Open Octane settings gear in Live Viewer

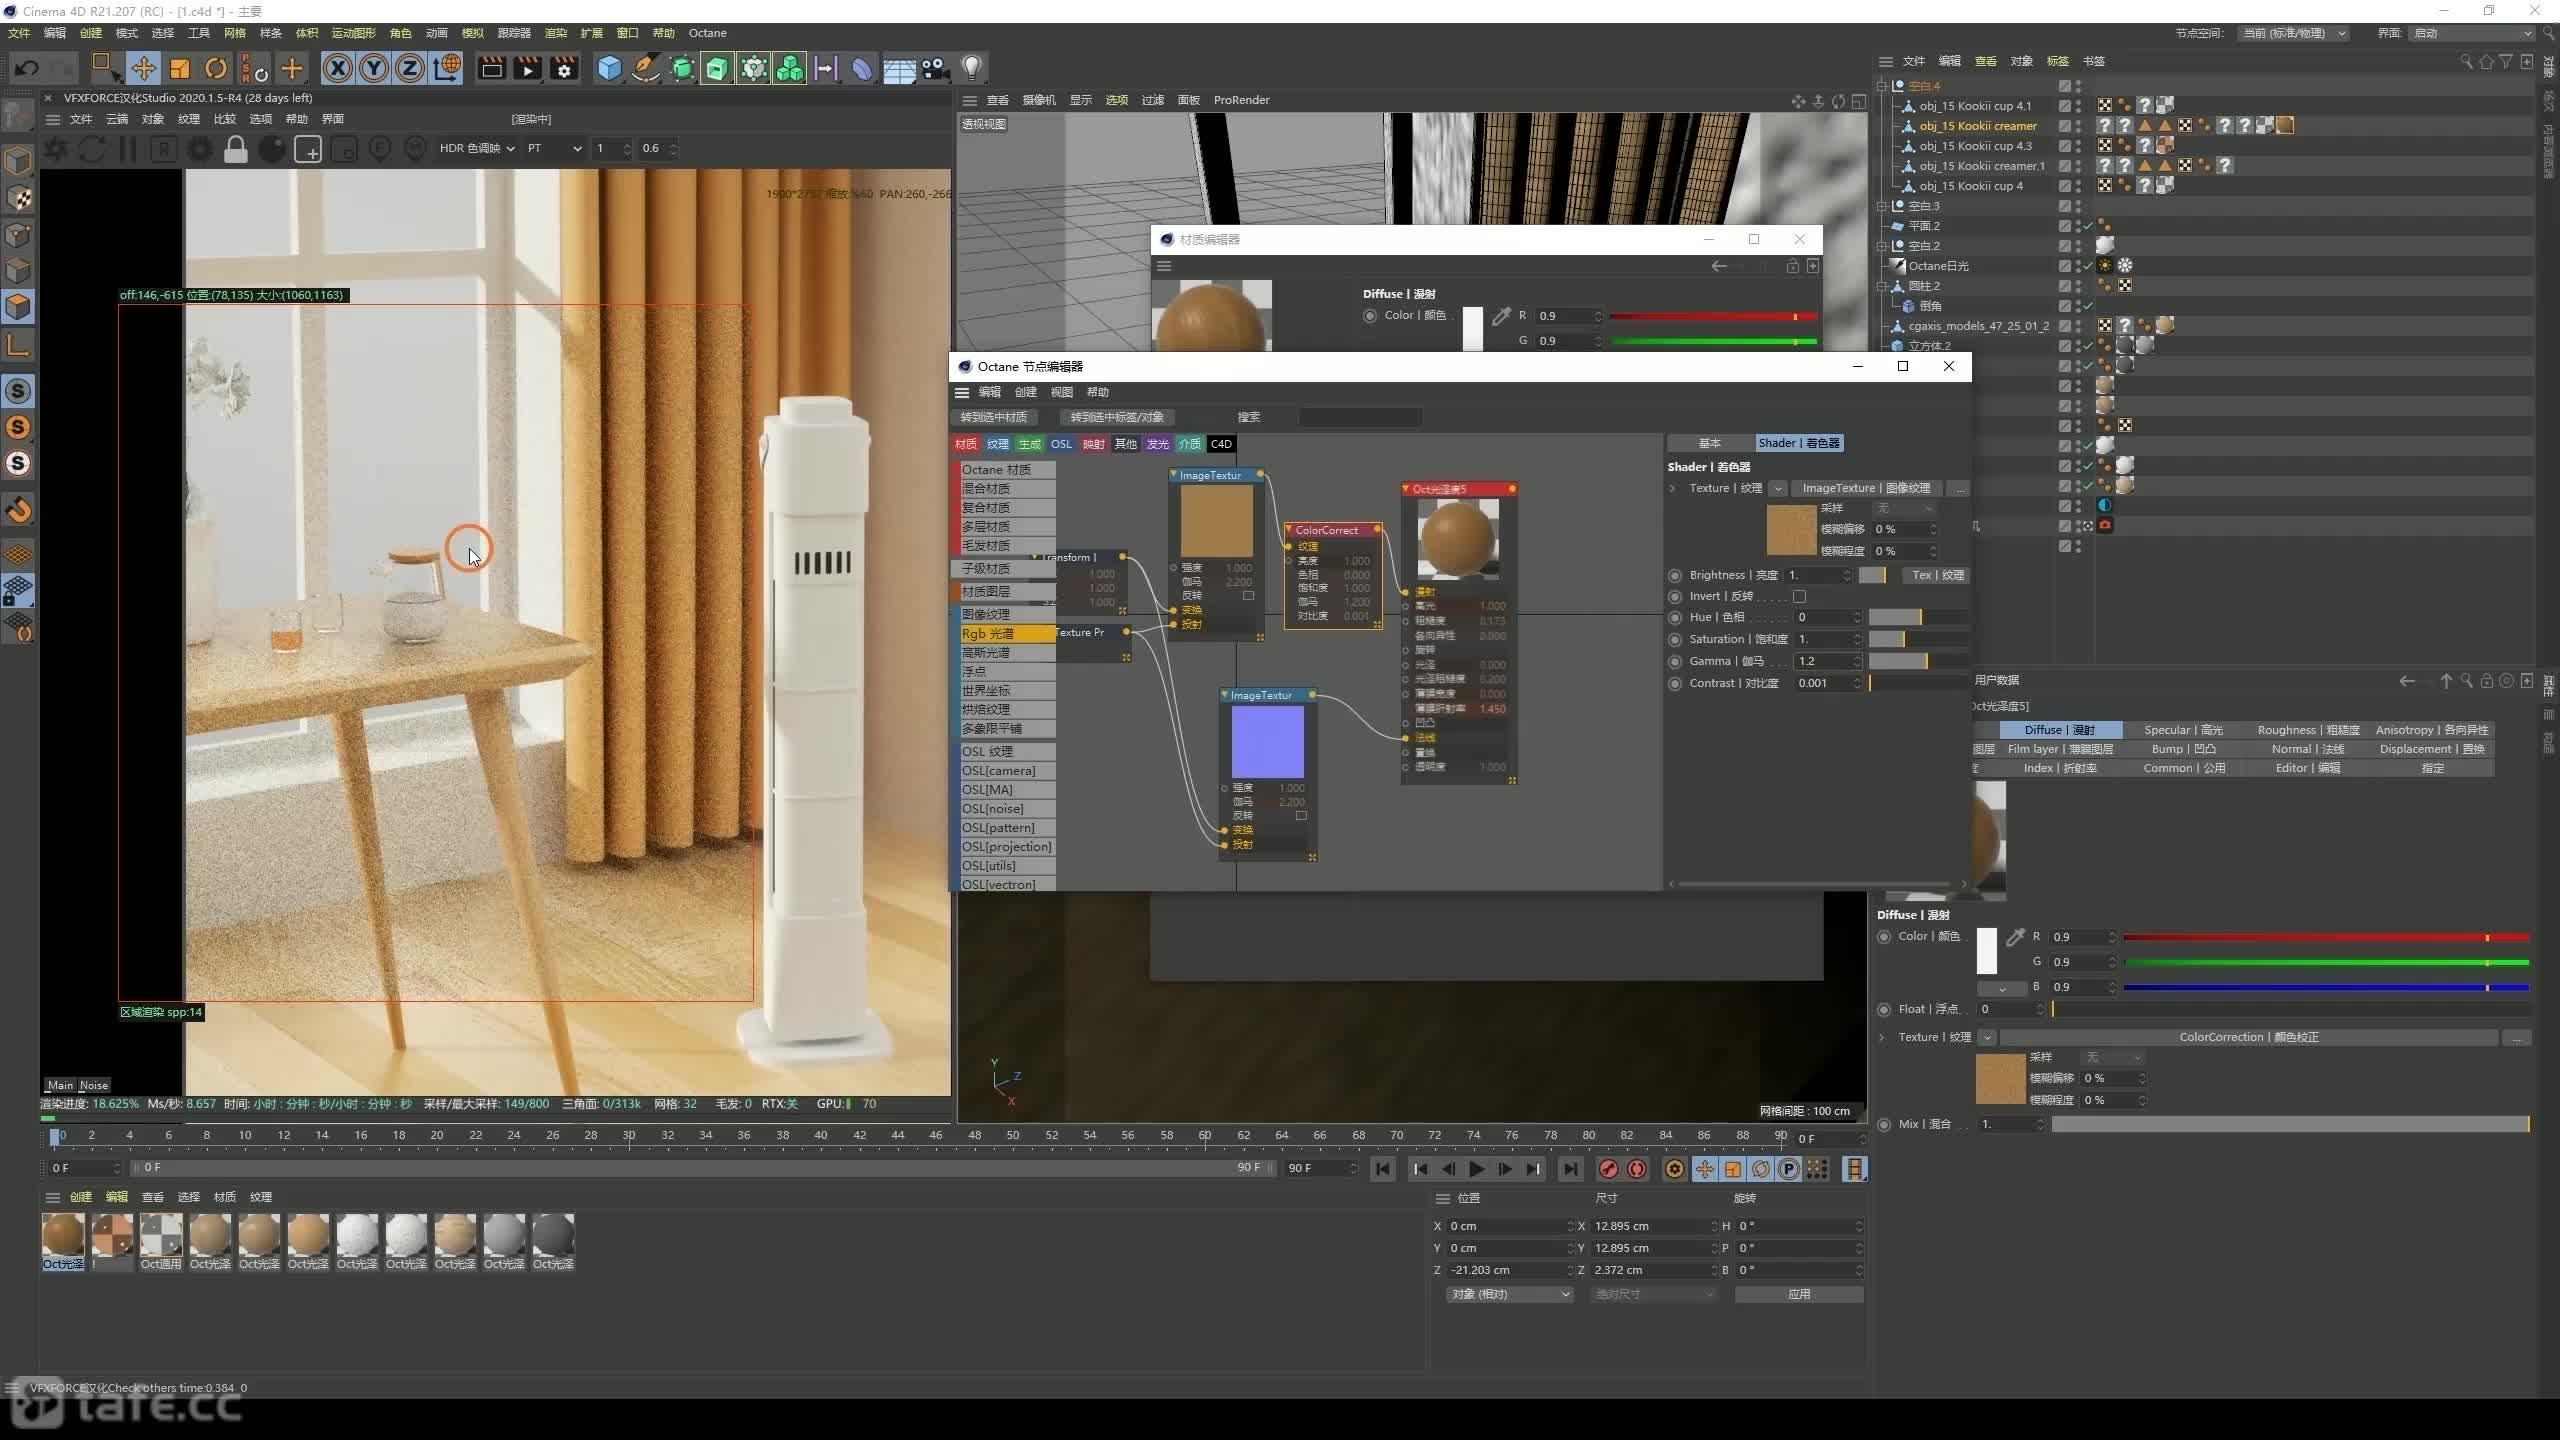[x=200, y=149]
